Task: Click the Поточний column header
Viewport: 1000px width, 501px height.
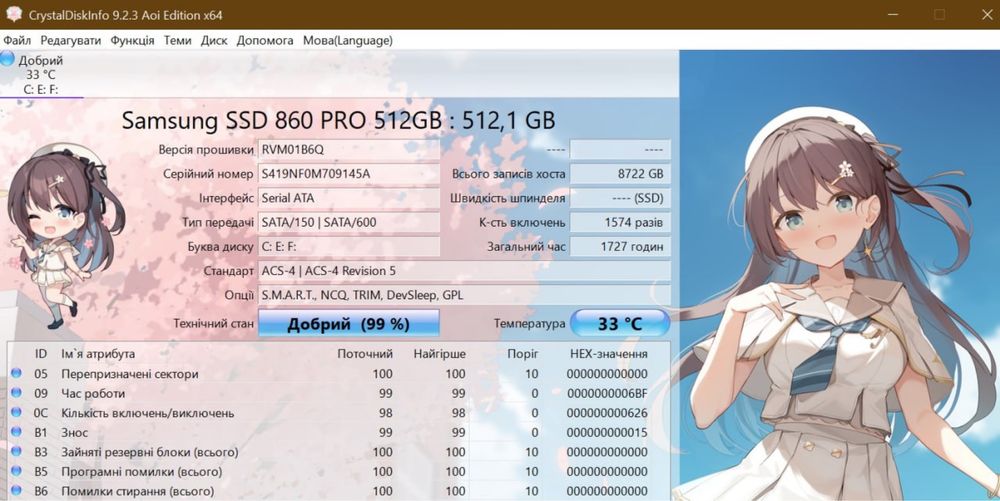Action: pyautogui.click(x=365, y=354)
